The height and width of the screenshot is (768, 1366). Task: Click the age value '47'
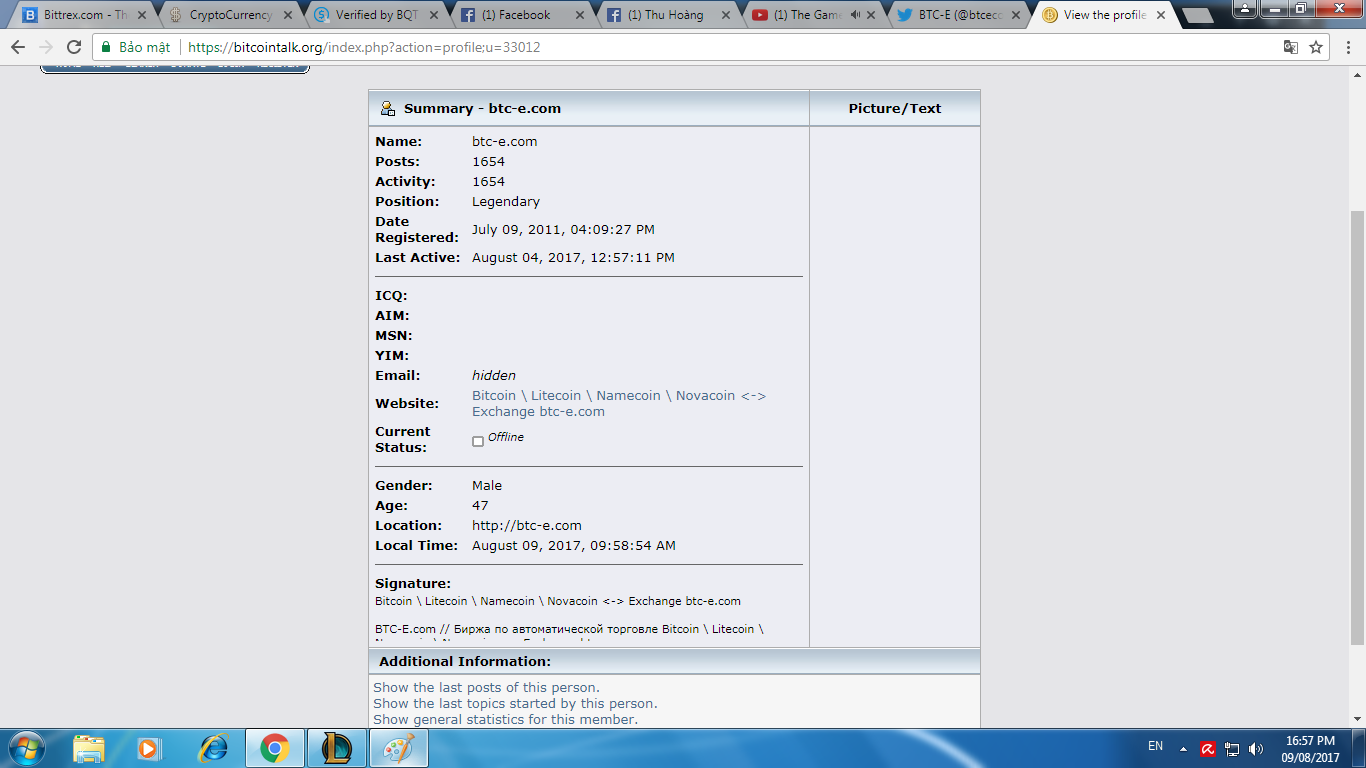point(480,505)
